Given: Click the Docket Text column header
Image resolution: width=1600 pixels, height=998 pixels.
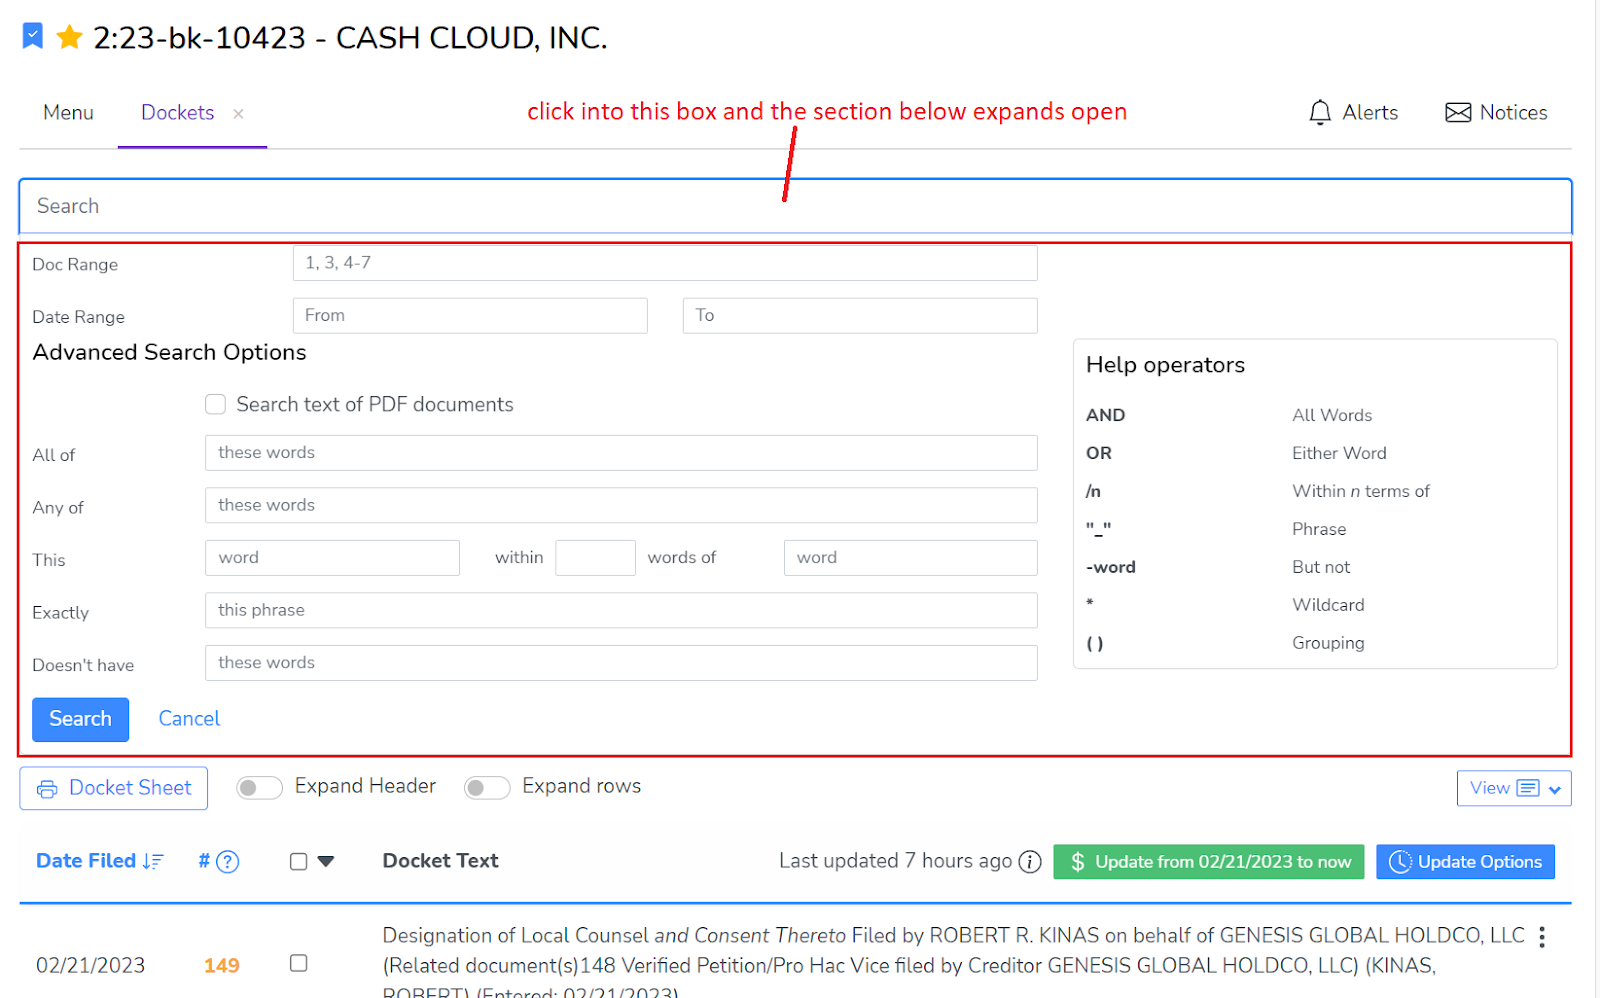Looking at the screenshot, I should pos(440,861).
